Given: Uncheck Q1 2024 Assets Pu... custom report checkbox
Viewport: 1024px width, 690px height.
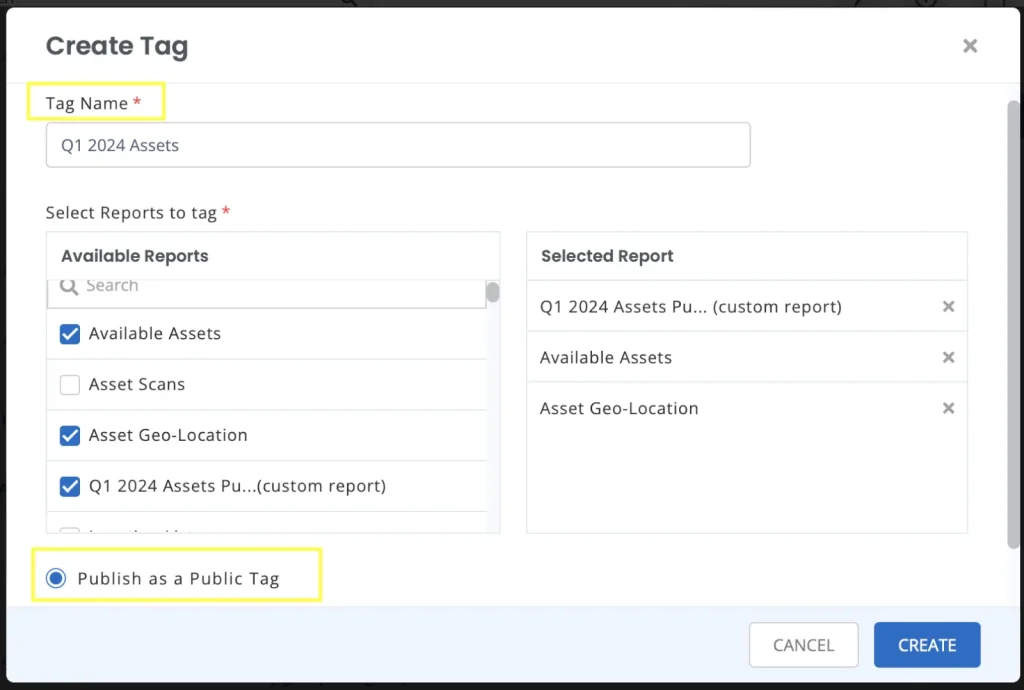Looking at the screenshot, I should pos(70,486).
